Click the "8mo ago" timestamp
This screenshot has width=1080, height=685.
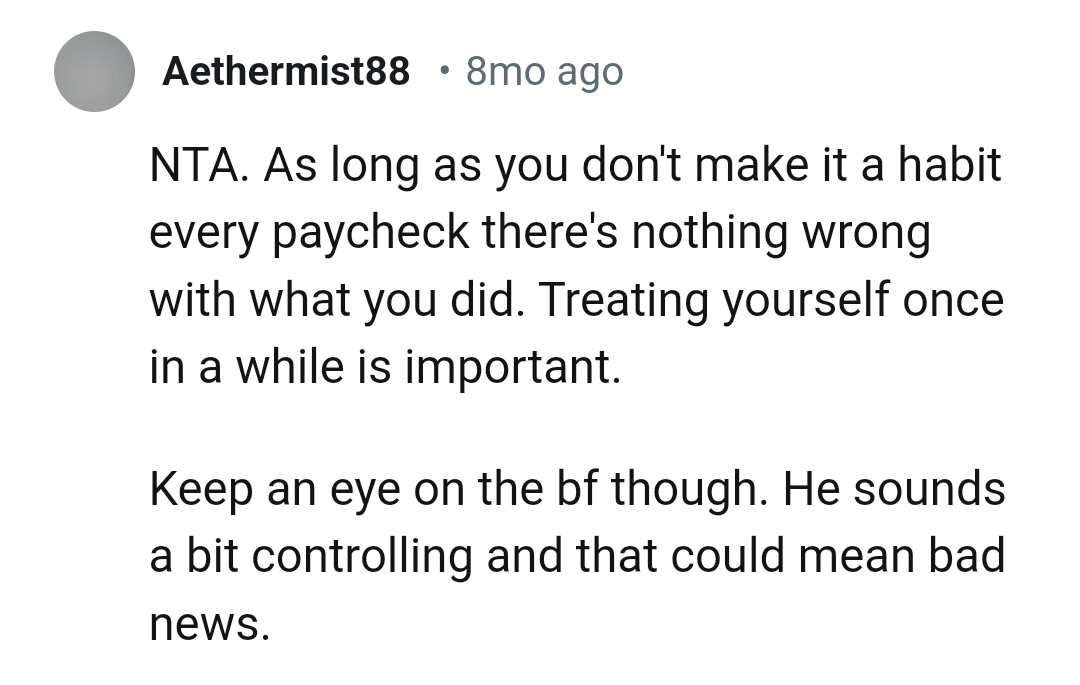pyautogui.click(x=544, y=72)
